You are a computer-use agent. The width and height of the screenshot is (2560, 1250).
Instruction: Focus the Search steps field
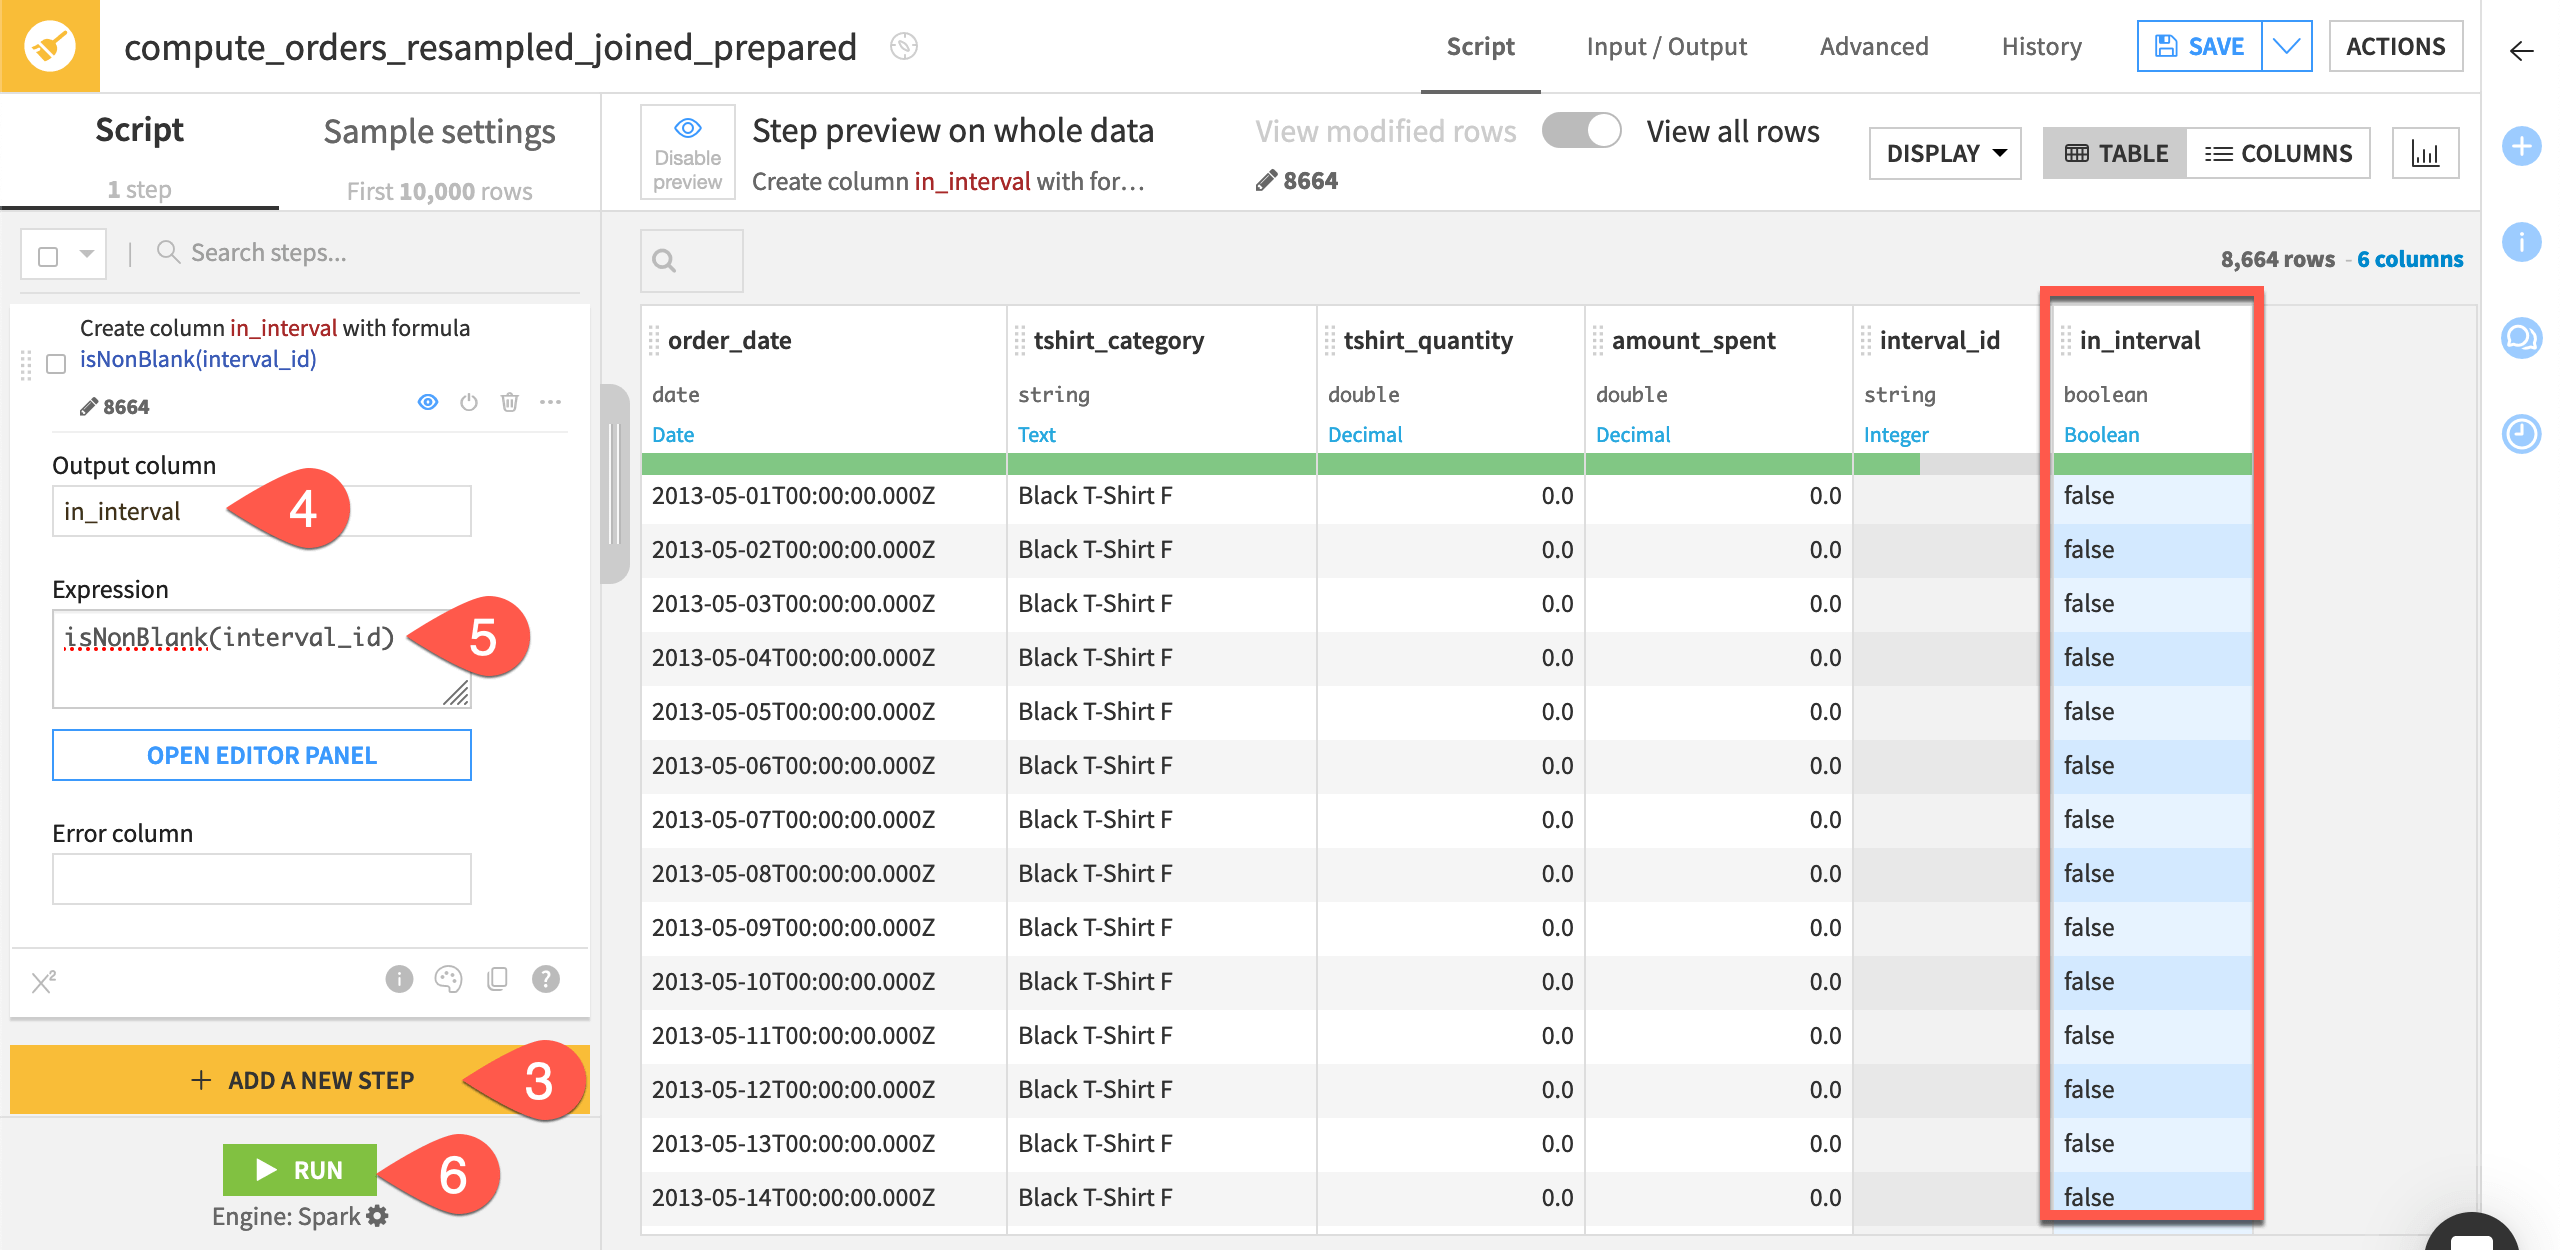point(368,253)
